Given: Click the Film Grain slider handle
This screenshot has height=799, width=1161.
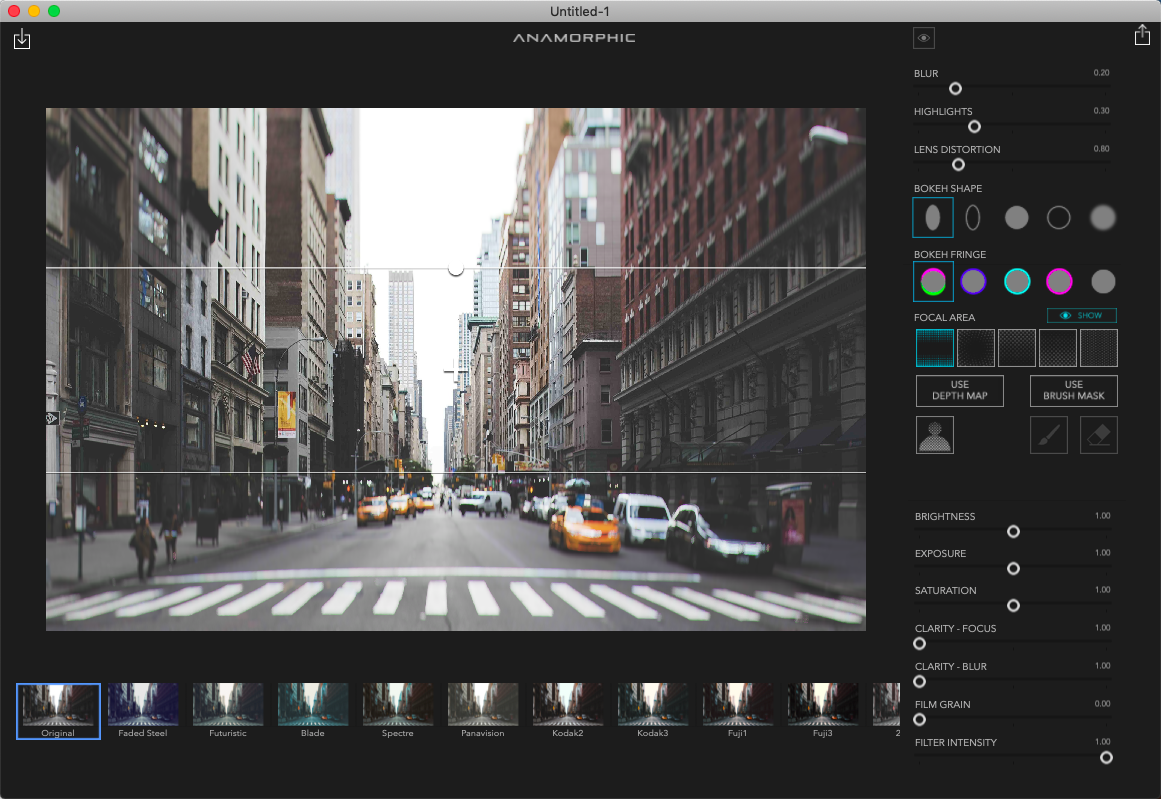Looking at the screenshot, I should (920, 719).
